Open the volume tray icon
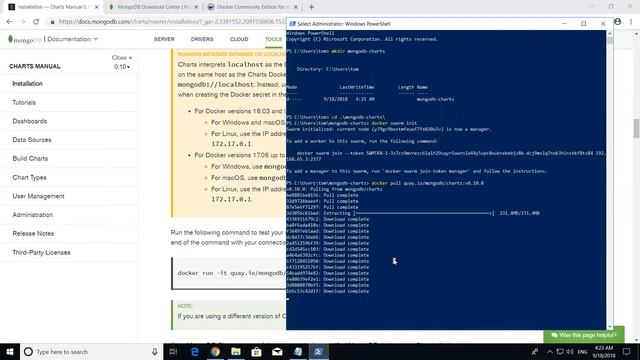Image resolution: width=640 pixels, height=360 pixels. click(x=570, y=351)
